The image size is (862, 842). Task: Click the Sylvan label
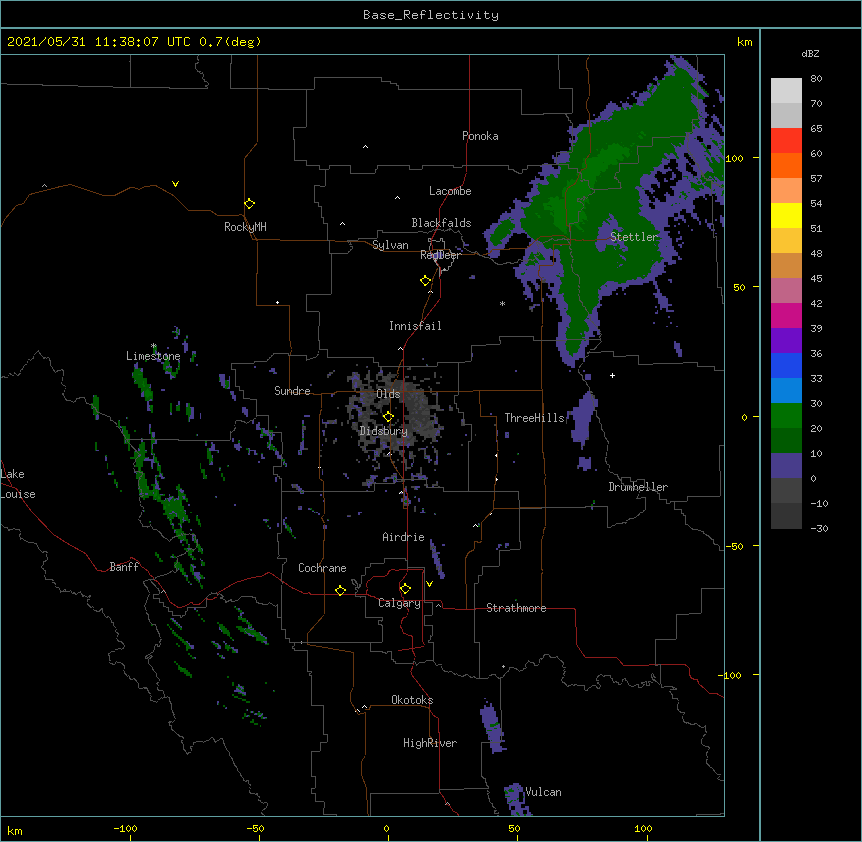tap(390, 245)
